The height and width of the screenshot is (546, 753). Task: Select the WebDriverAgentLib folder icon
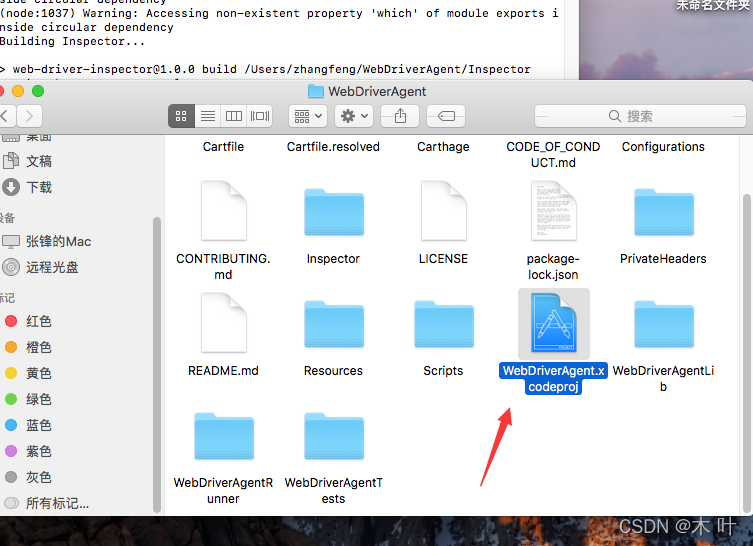point(664,324)
